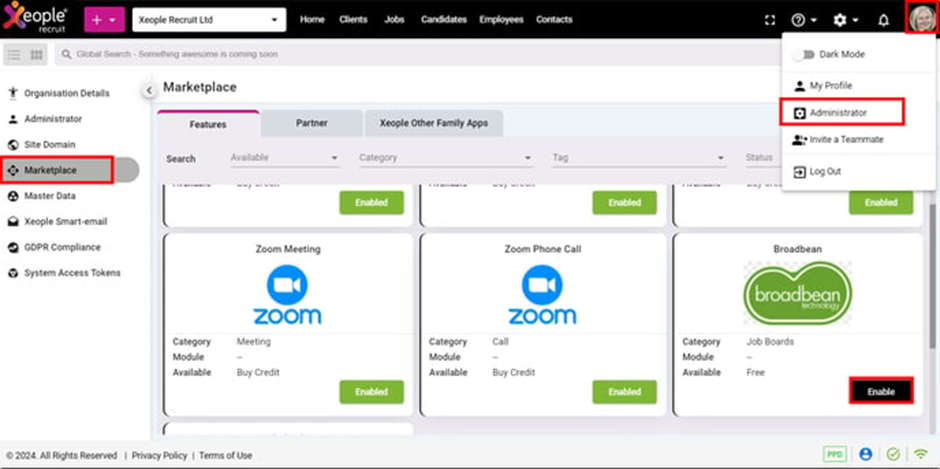Screen dimensions: 940x469
Task: Open the Xeople Recruit Ltd organisation dropdown
Action: [x=209, y=20]
